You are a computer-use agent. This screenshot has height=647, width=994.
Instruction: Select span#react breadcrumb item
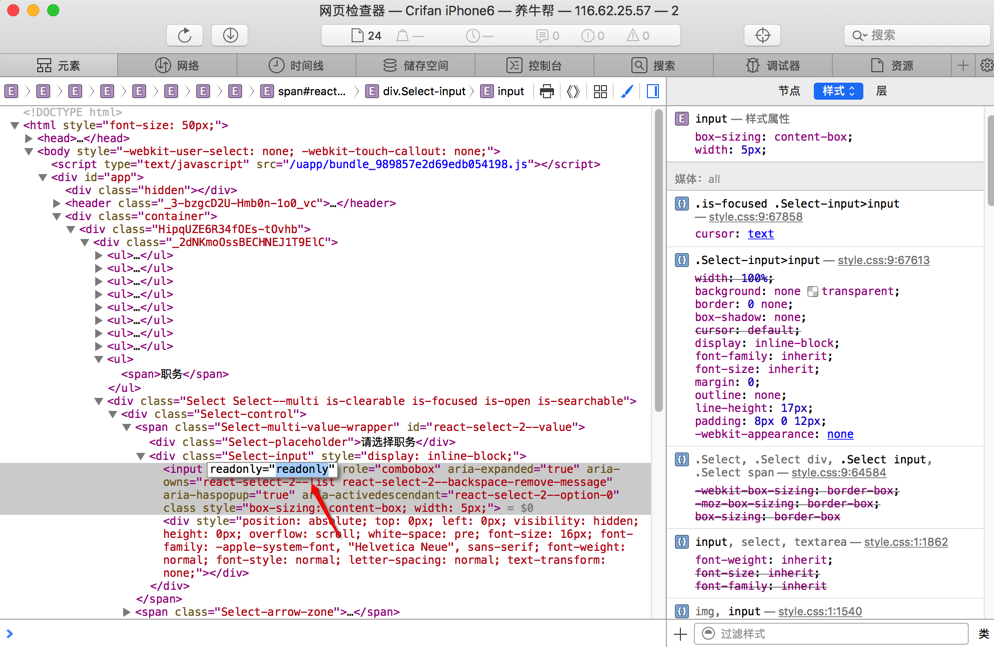point(305,91)
